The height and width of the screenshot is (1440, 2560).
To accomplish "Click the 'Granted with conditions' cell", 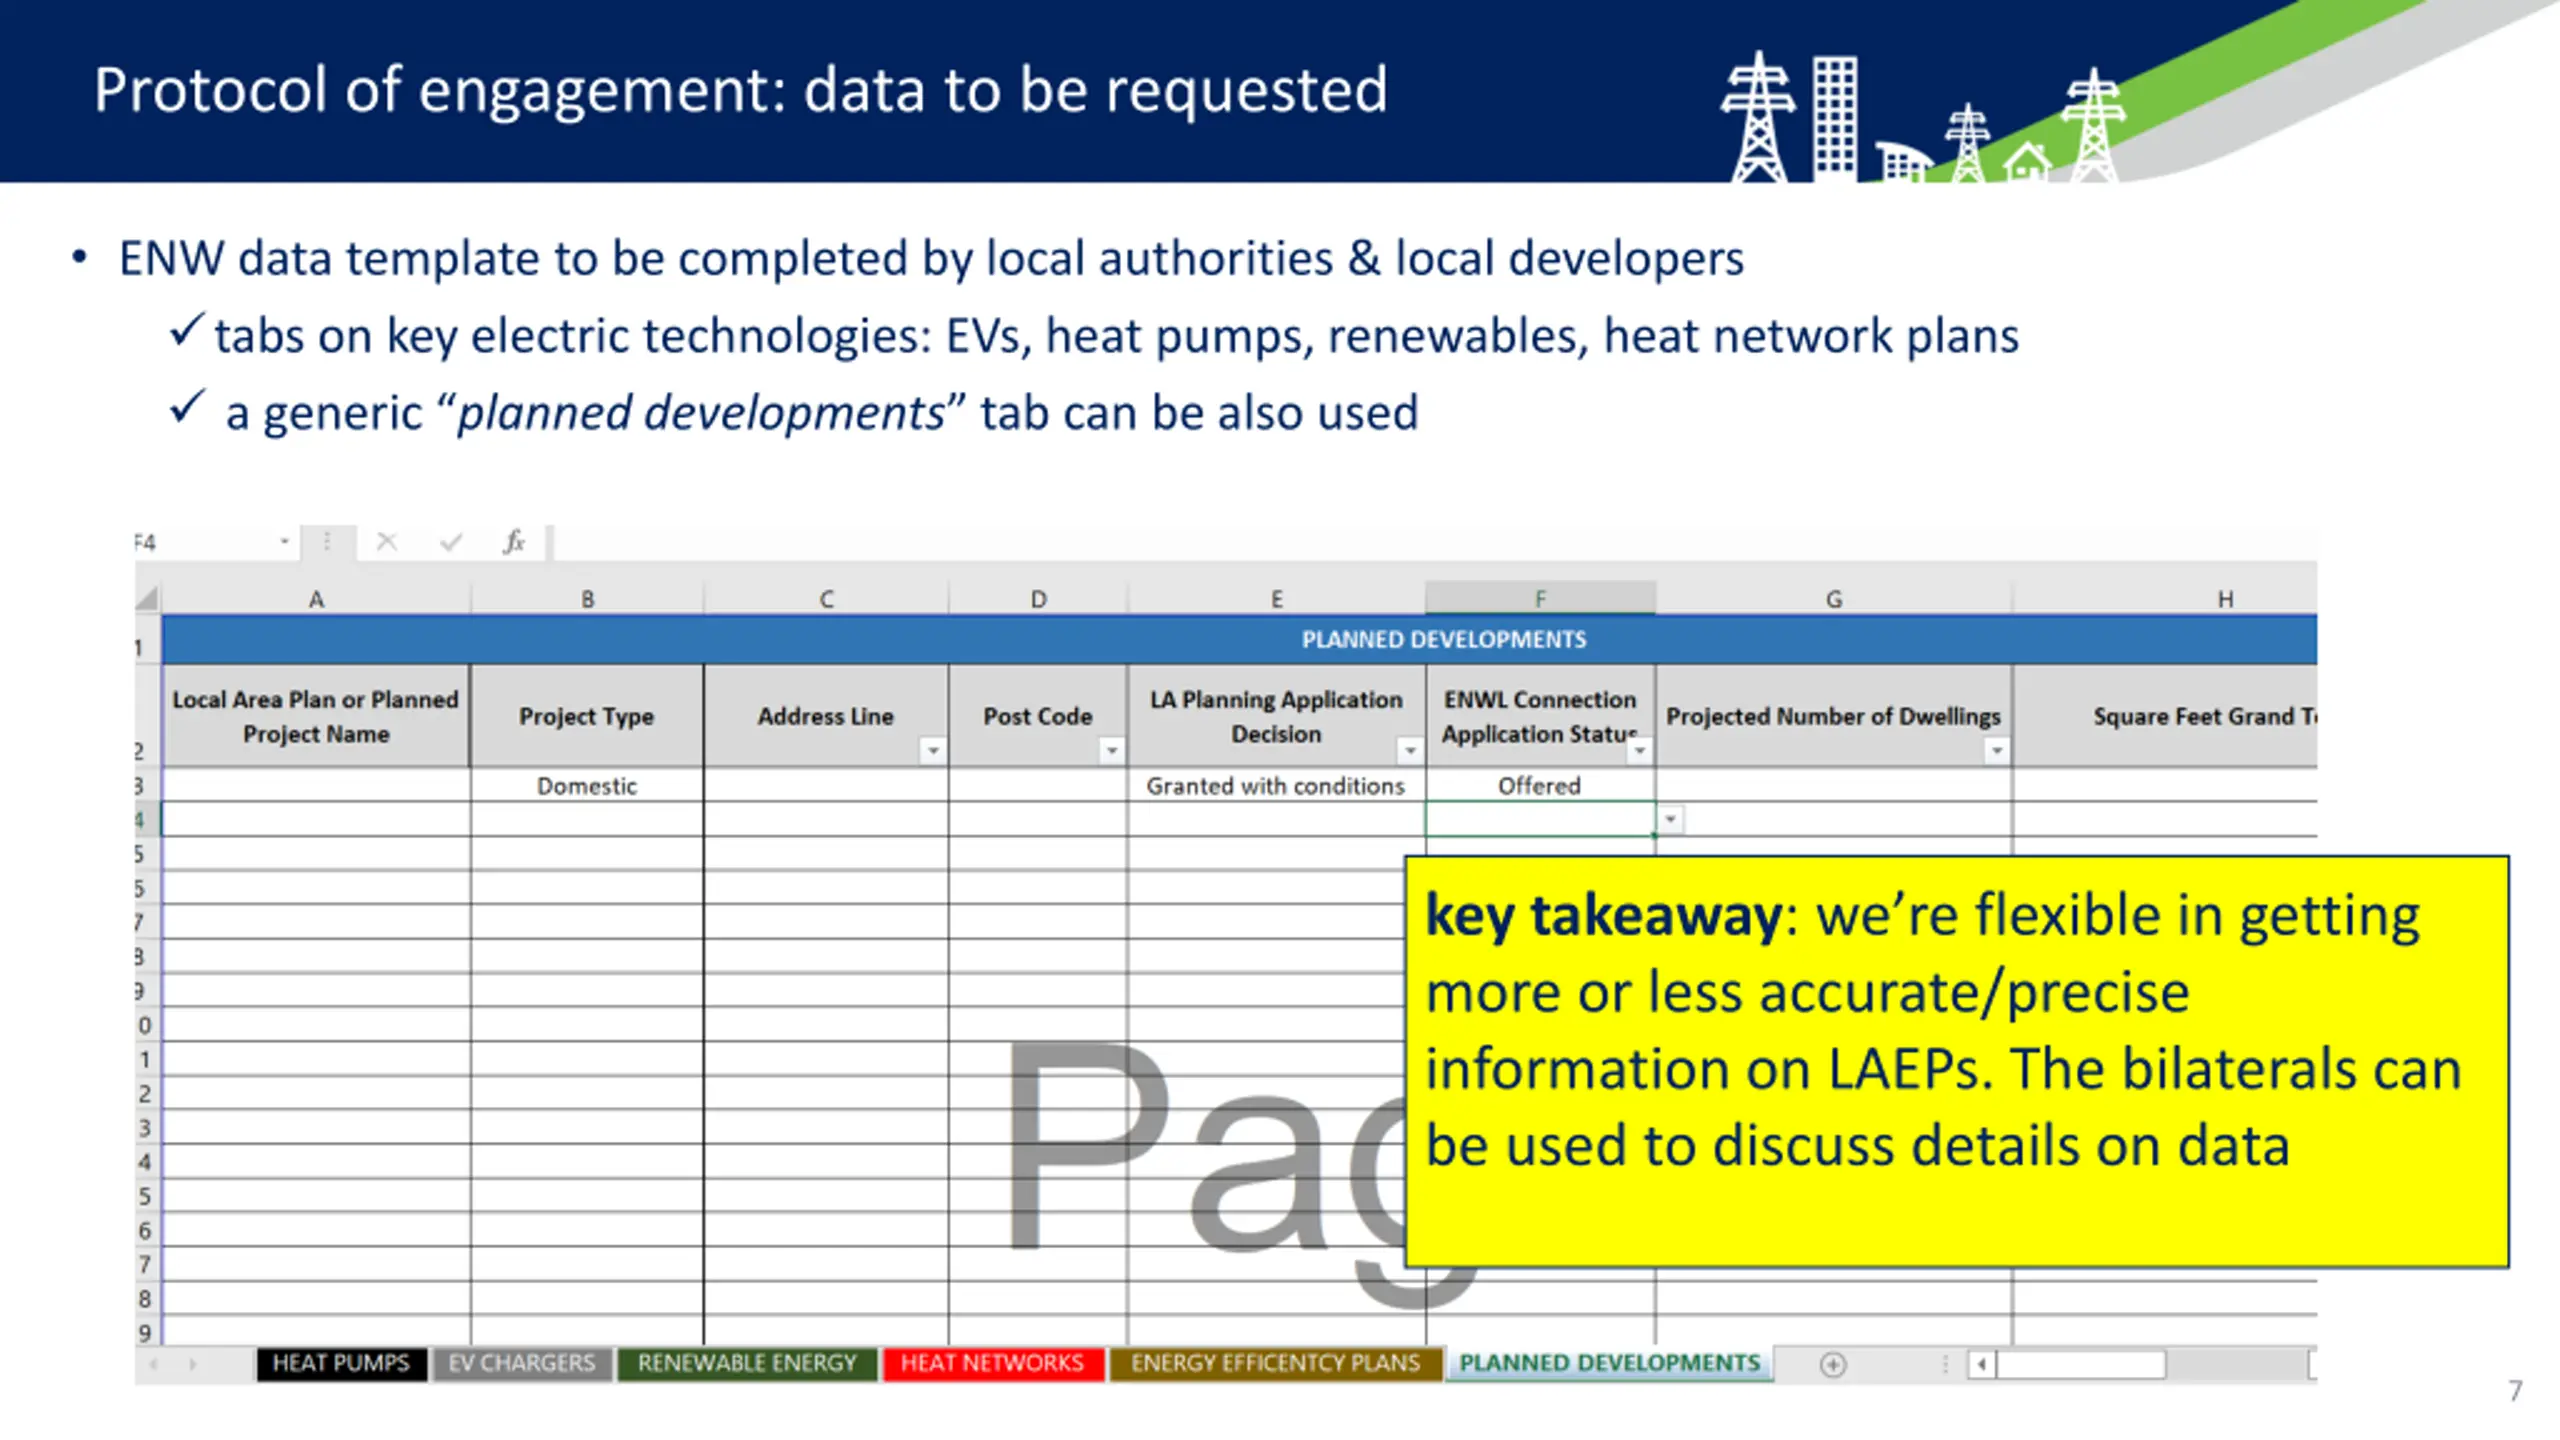I will click(x=1276, y=786).
